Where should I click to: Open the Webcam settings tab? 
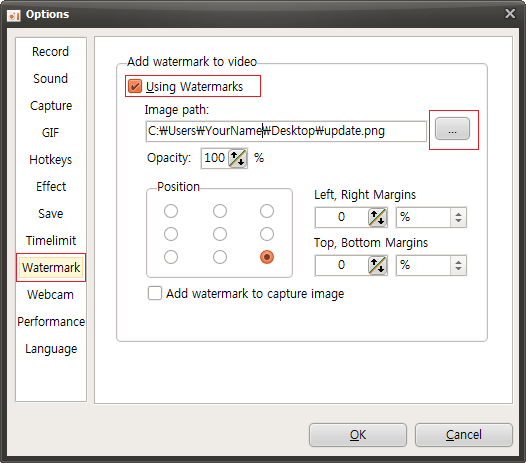pyautogui.click(x=51, y=295)
